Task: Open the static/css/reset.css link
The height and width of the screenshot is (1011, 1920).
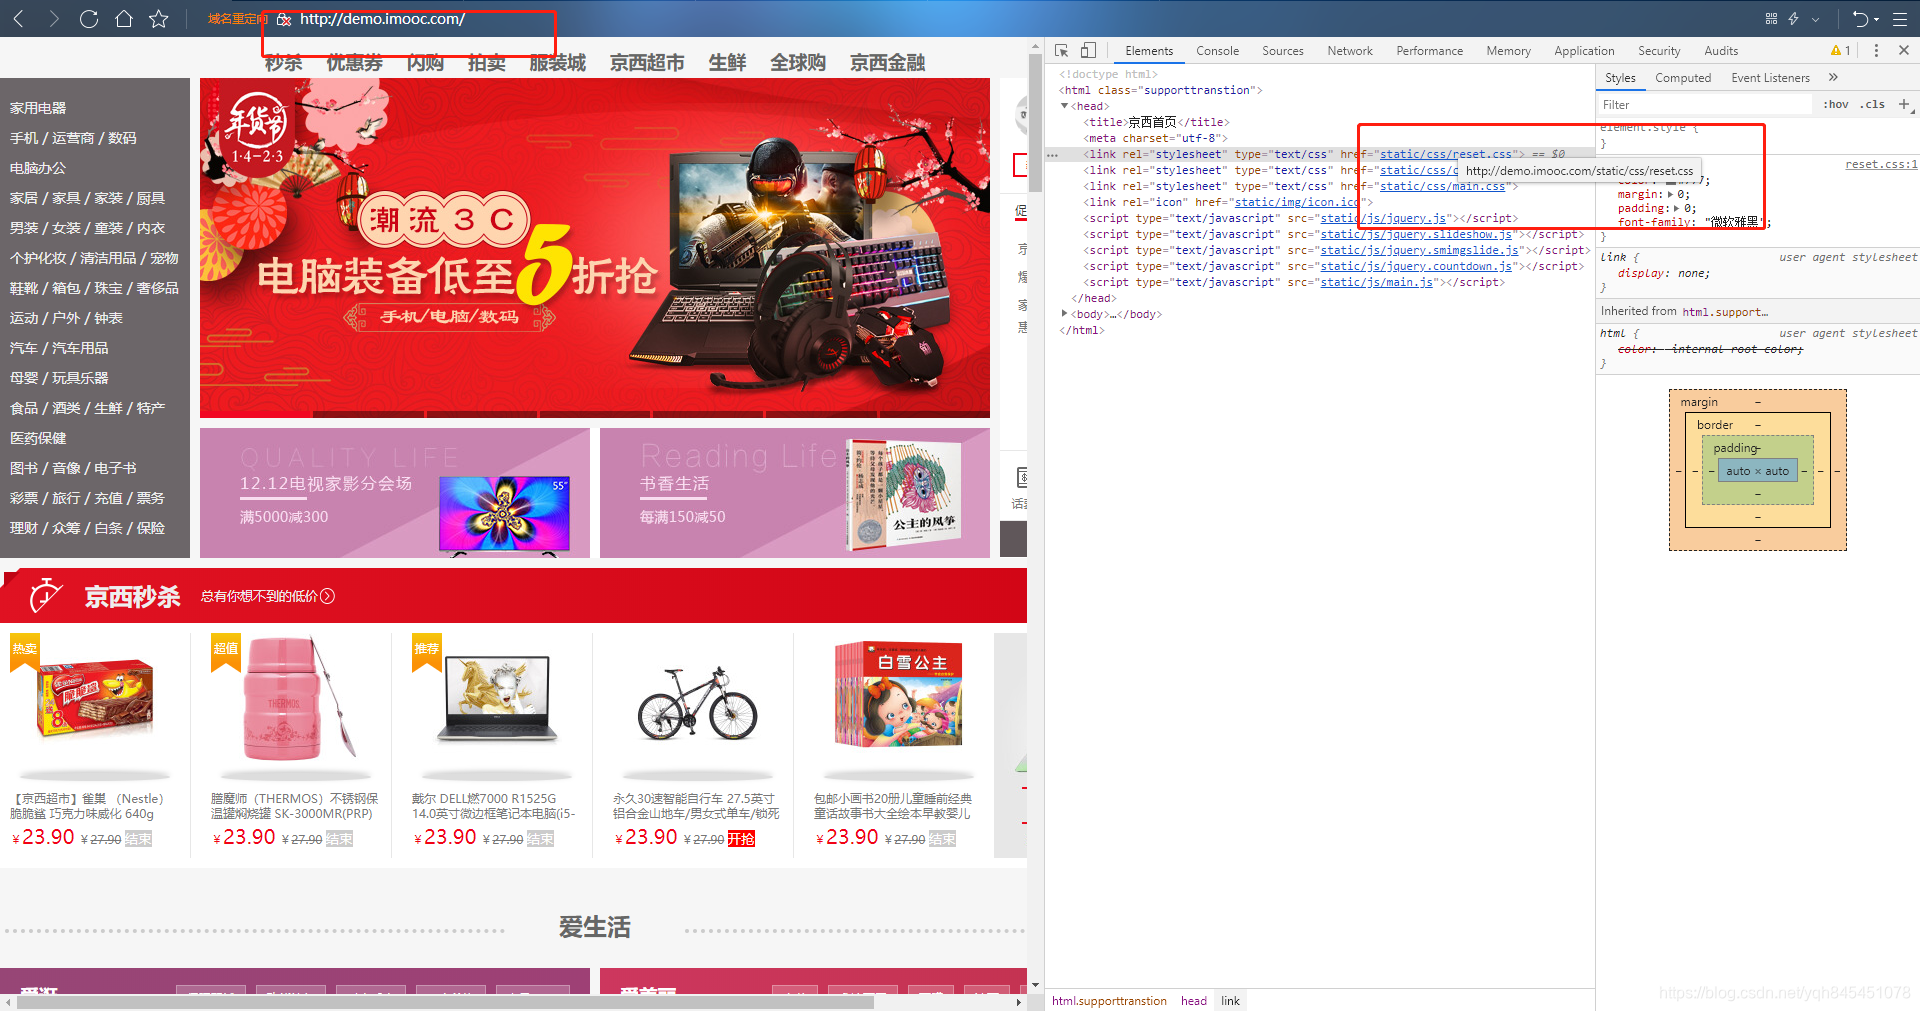Action: click(1446, 154)
